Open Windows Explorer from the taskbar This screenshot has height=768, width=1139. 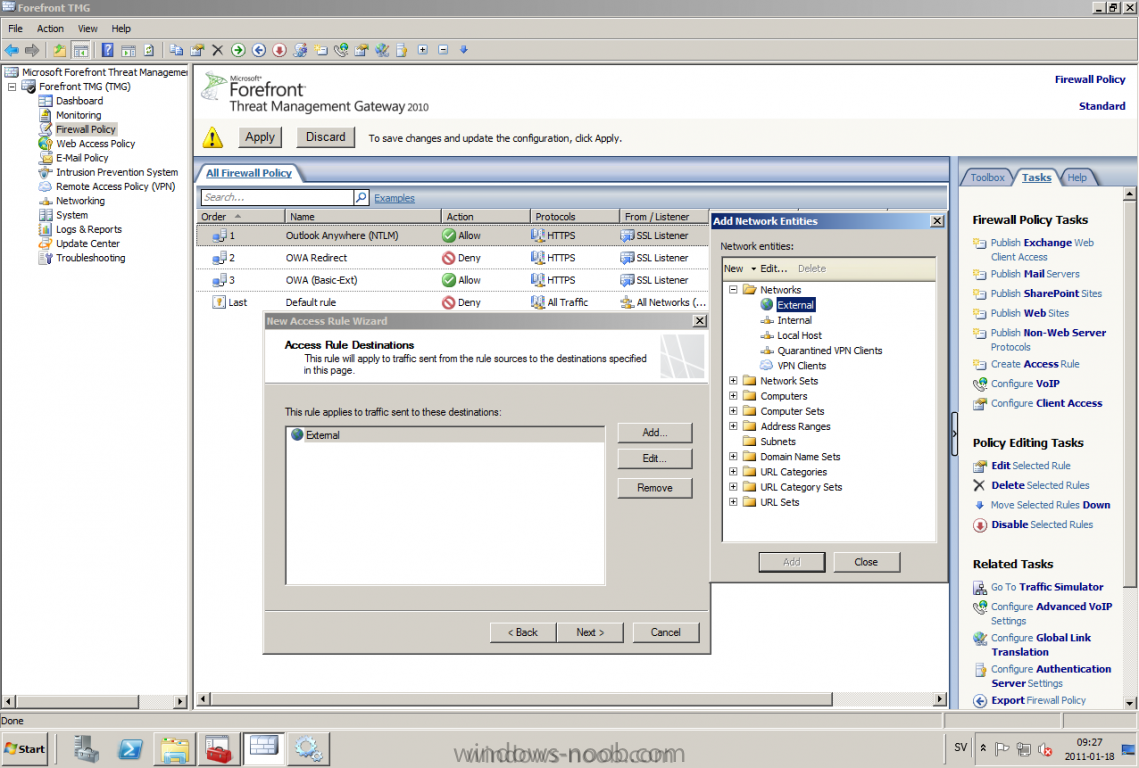coord(175,749)
